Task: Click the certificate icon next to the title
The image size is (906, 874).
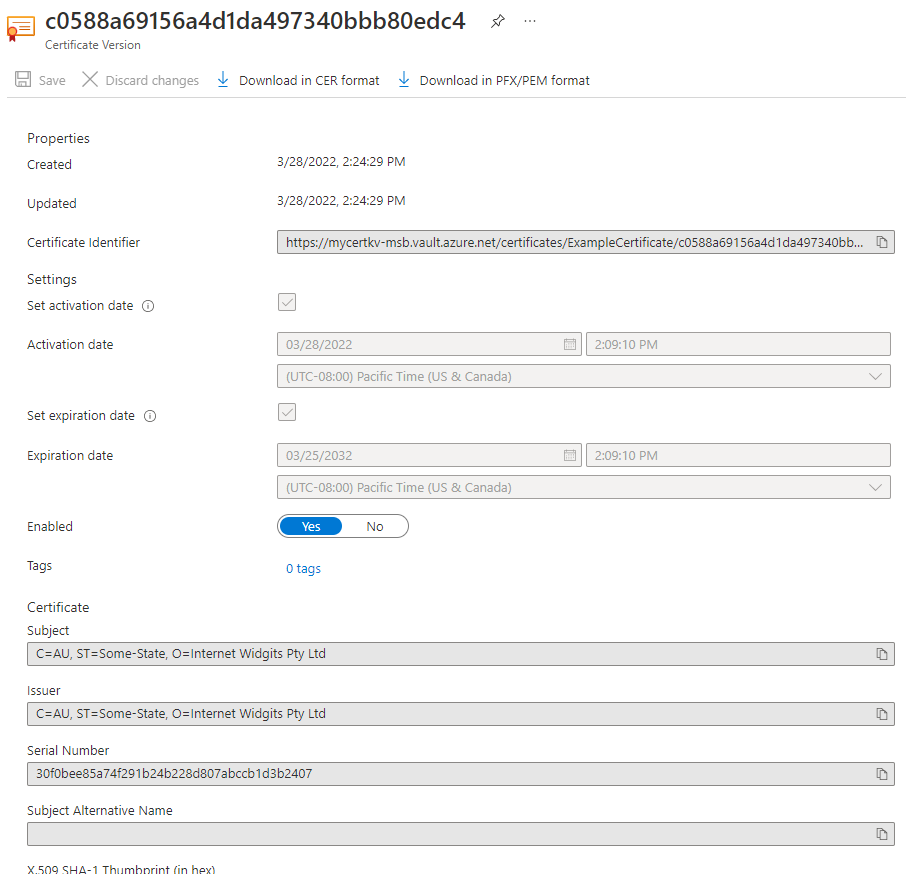Action: pyautogui.click(x=20, y=28)
